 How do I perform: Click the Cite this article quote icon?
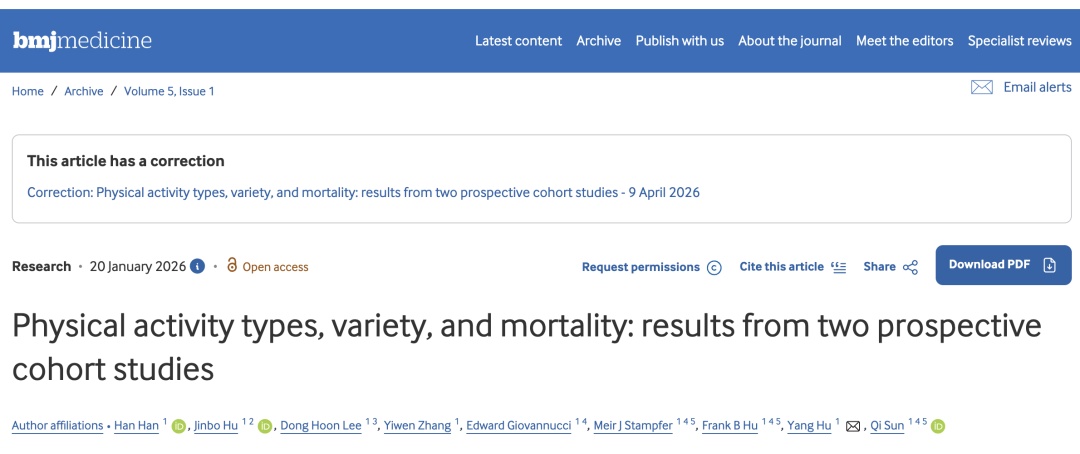tap(838, 267)
